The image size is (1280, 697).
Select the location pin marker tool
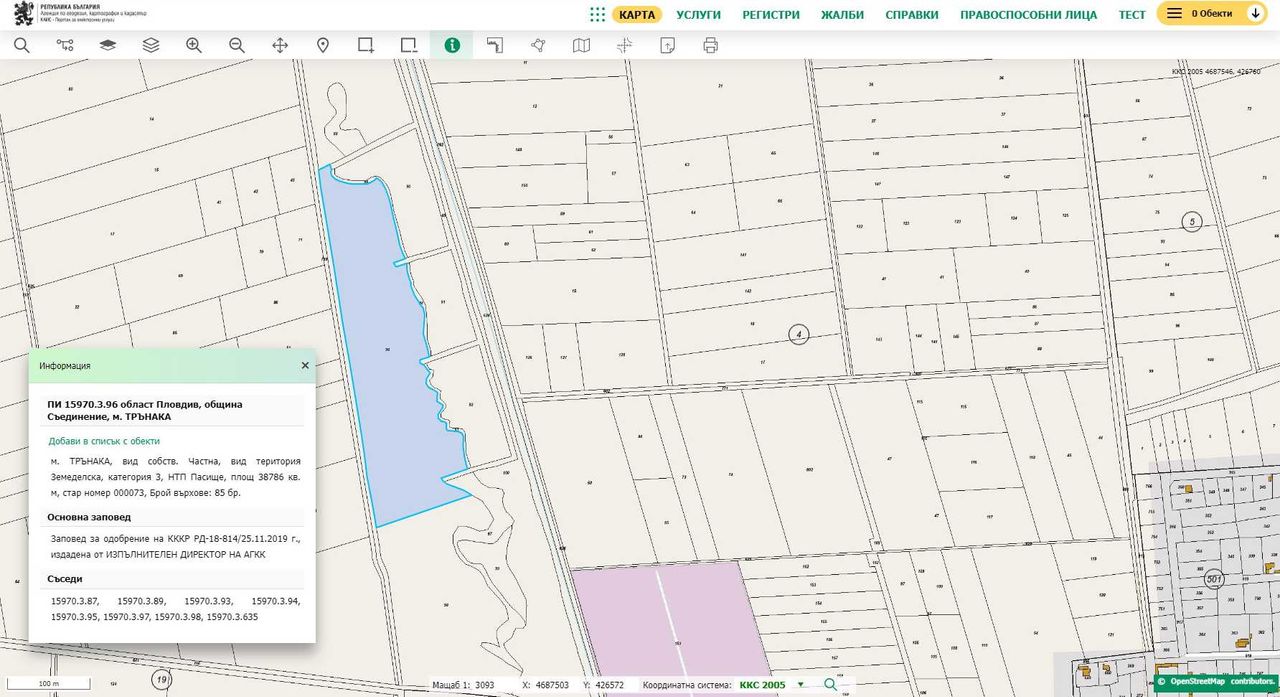[323, 45]
